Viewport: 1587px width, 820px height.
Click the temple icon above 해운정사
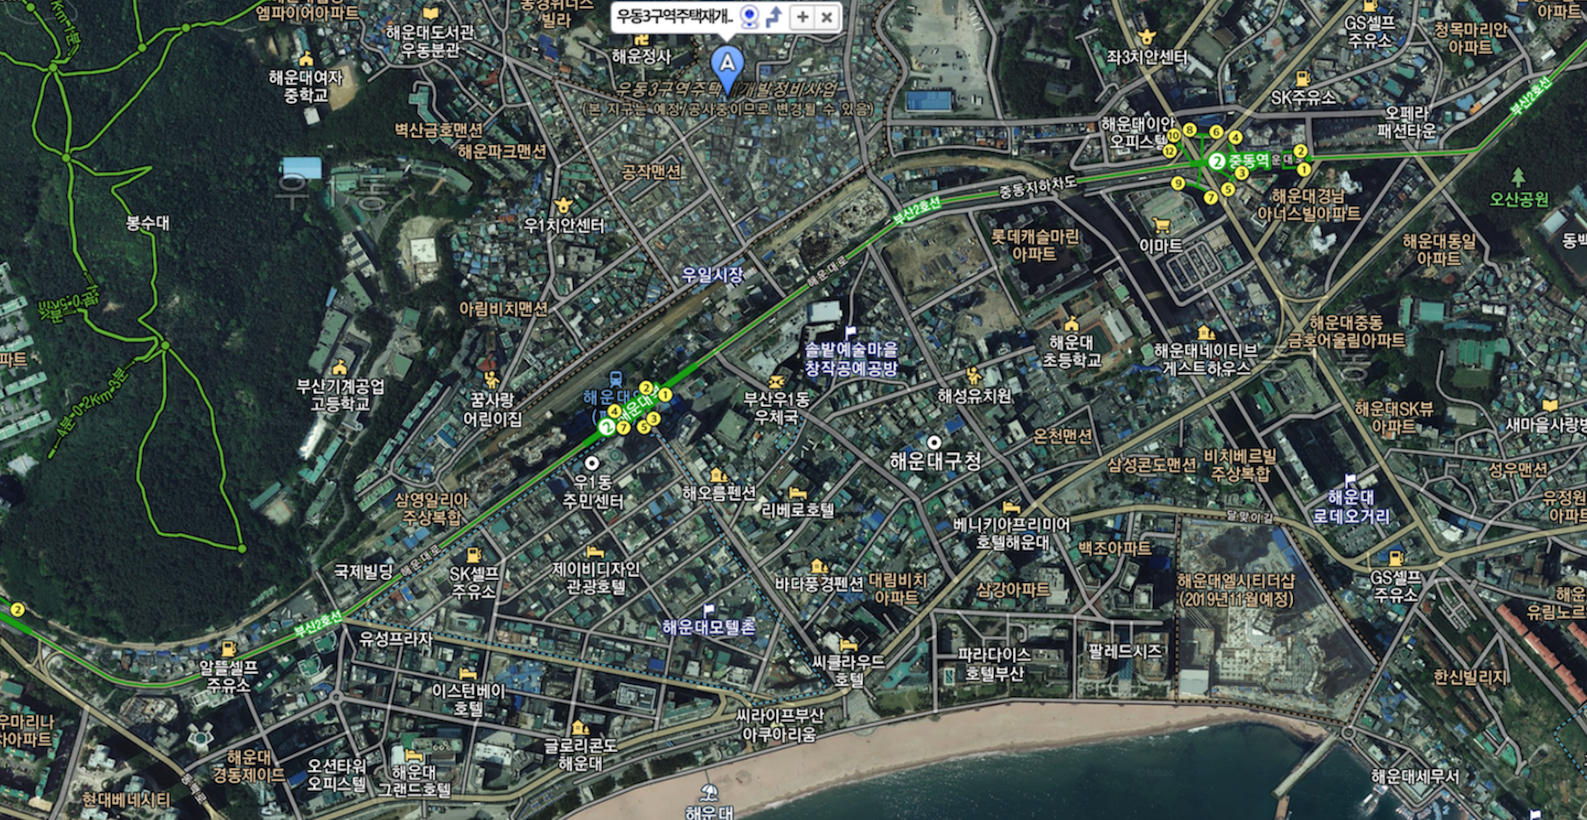point(641,38)
